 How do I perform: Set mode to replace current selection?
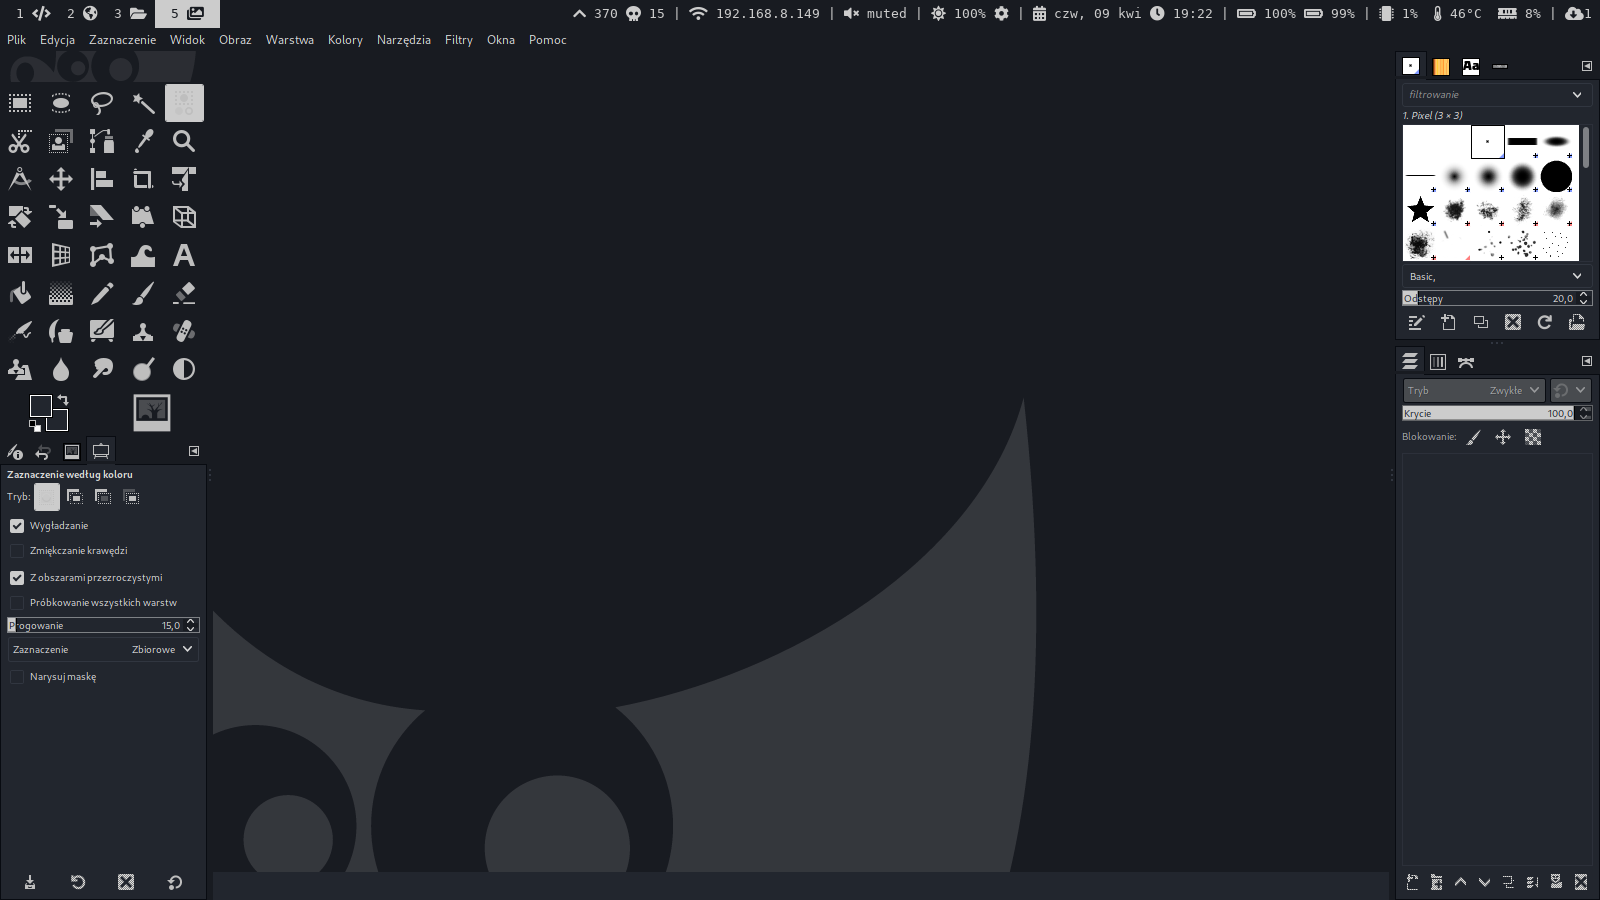point(47,496)
